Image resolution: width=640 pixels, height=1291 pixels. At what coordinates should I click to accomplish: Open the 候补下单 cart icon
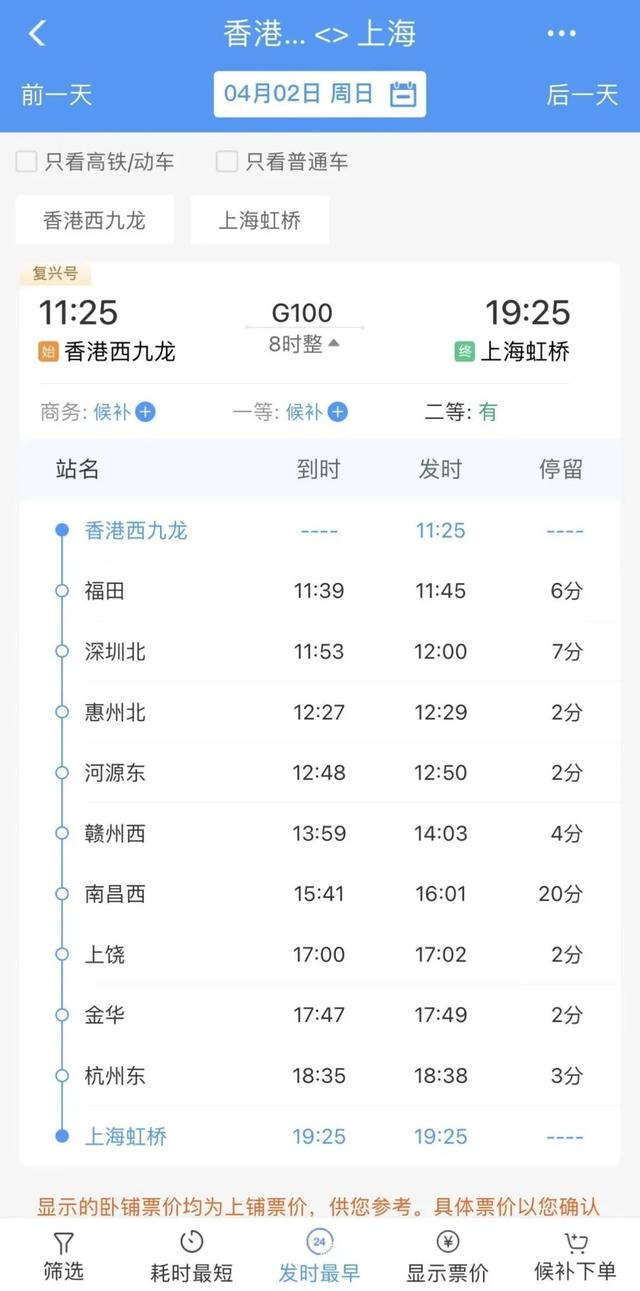pyautogui.click(x=575, y=1243)
